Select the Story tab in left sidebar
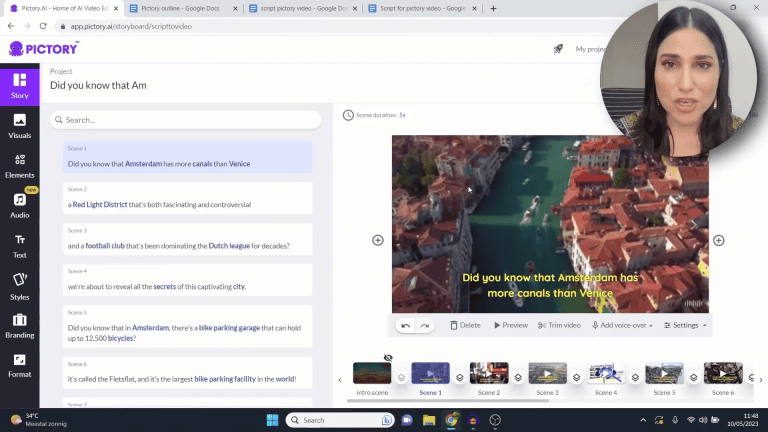768x432 pixels. point(19,86)
